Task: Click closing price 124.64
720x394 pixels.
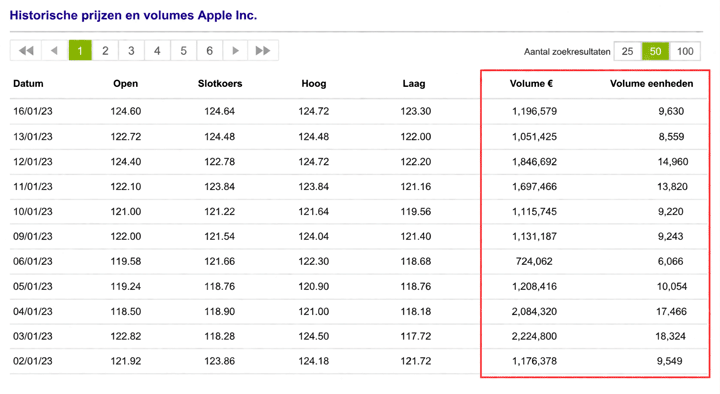Action: (x=219, y=111)
